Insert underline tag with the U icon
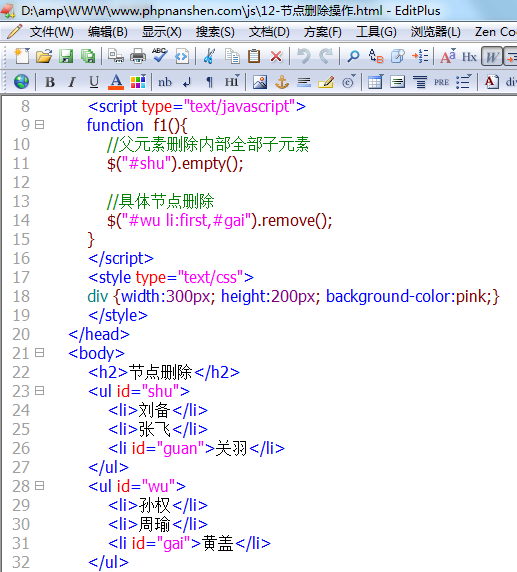This screenshot has height=572, width=517. click(94, 82)
